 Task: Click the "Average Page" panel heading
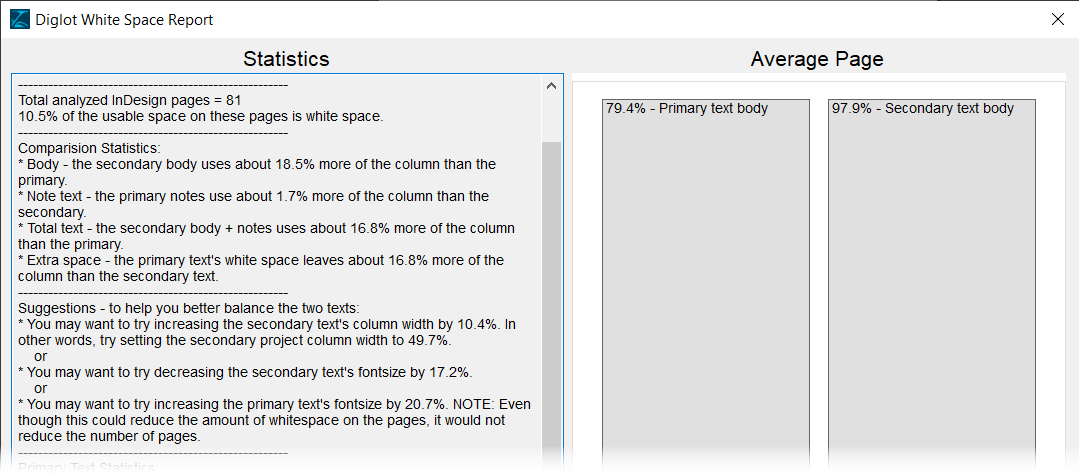pyautogui.click(x=817, y=59)
